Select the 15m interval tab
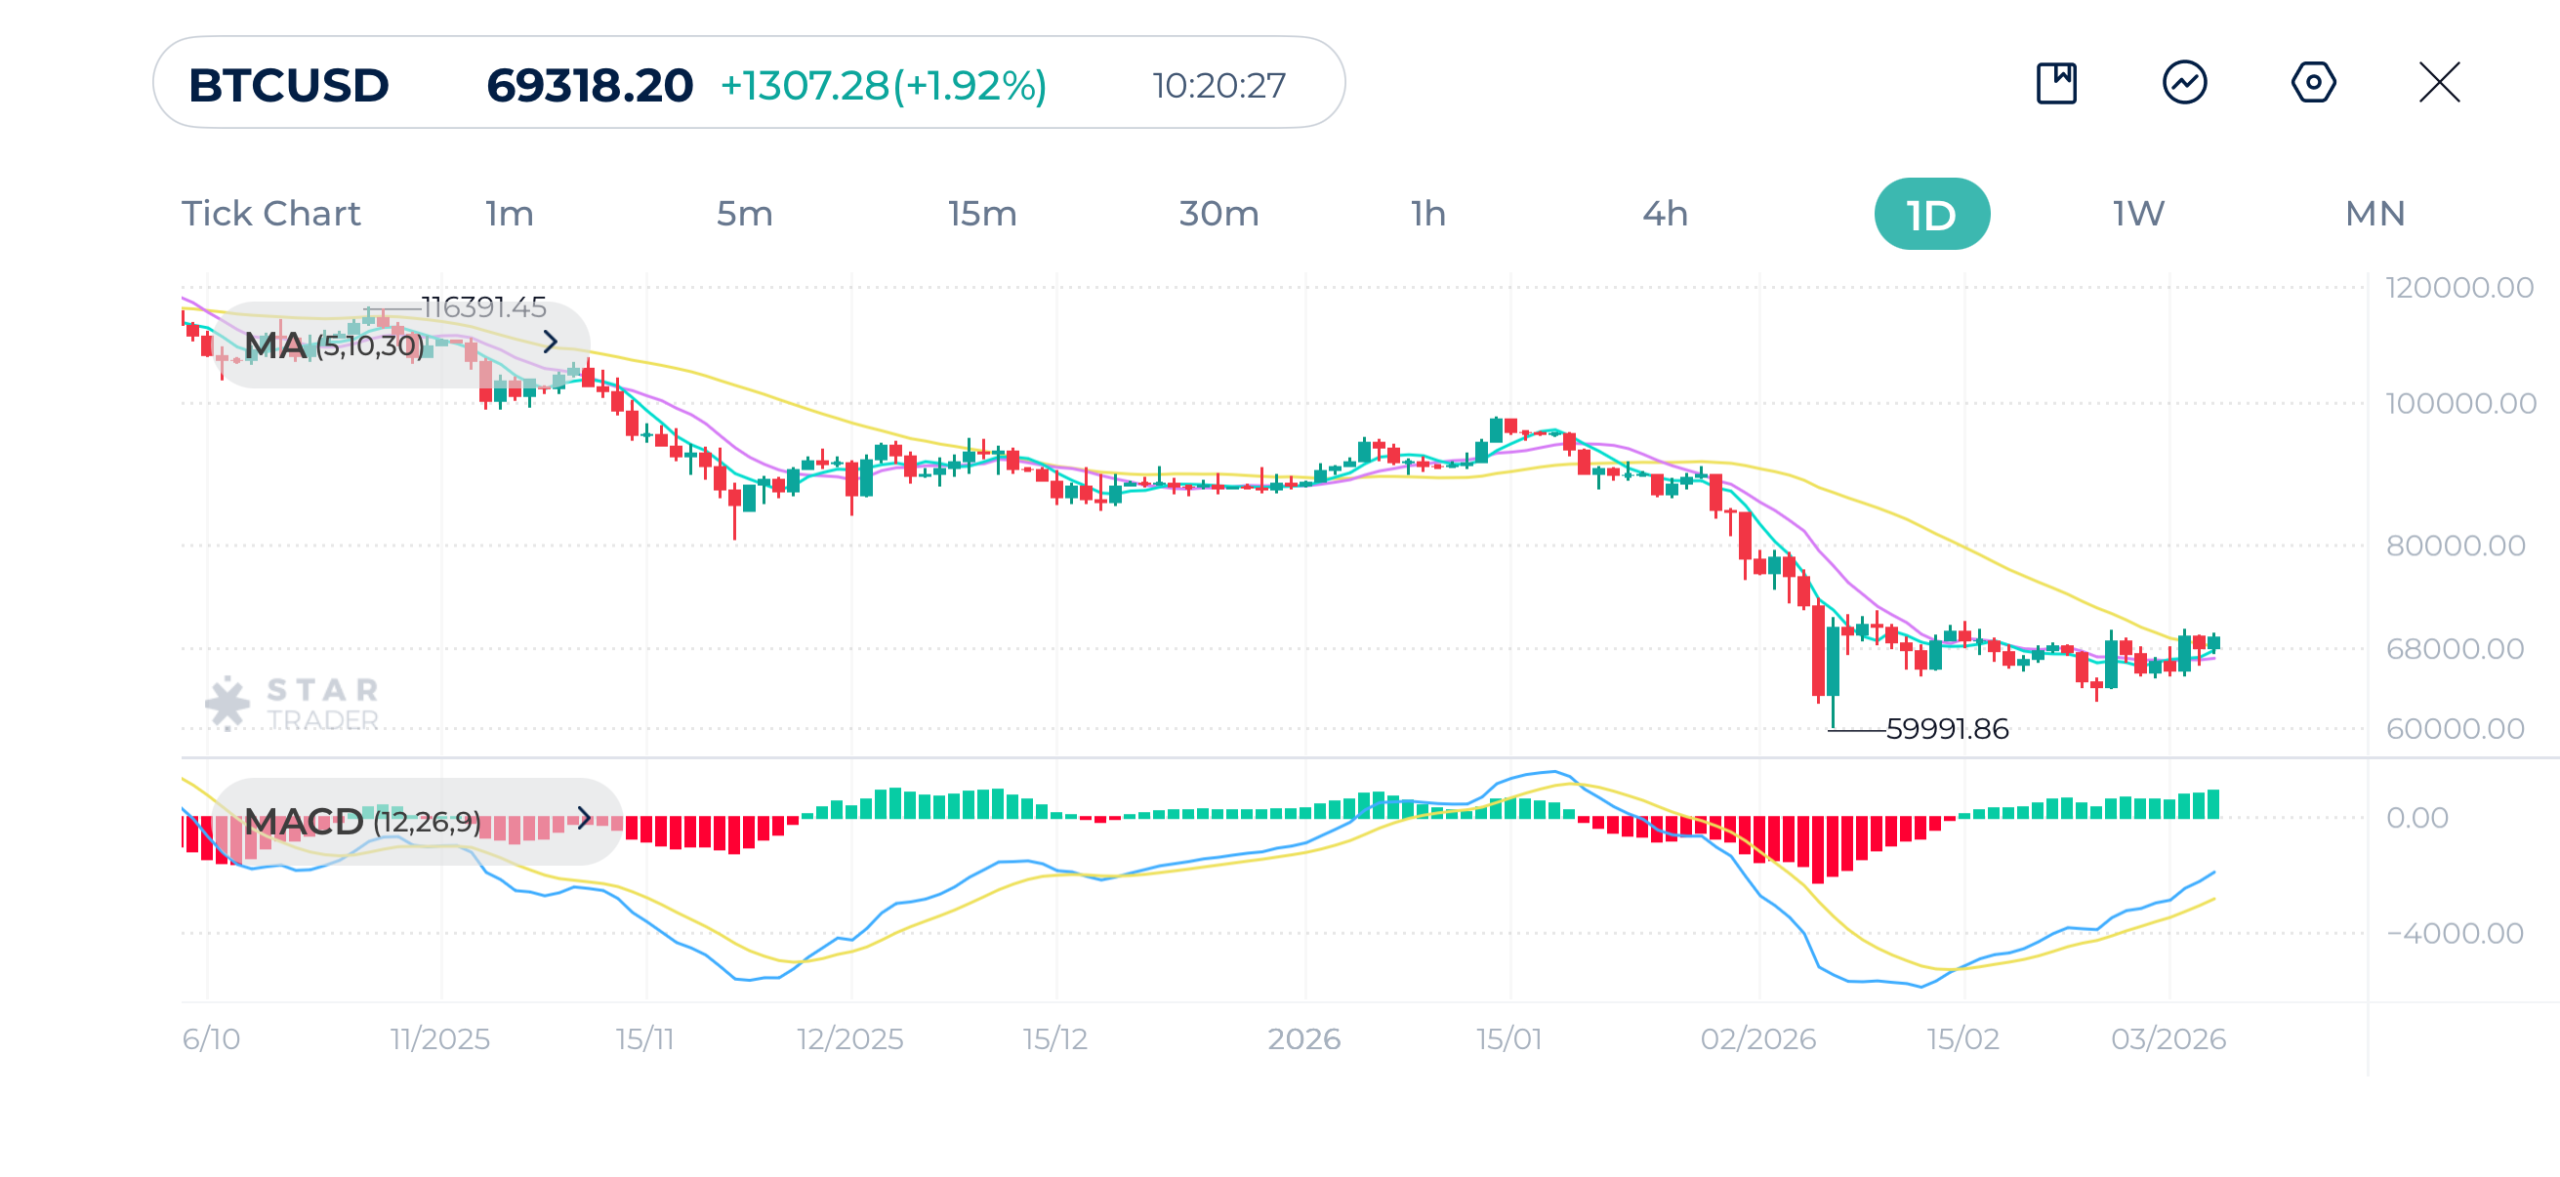 pos(981,212)
